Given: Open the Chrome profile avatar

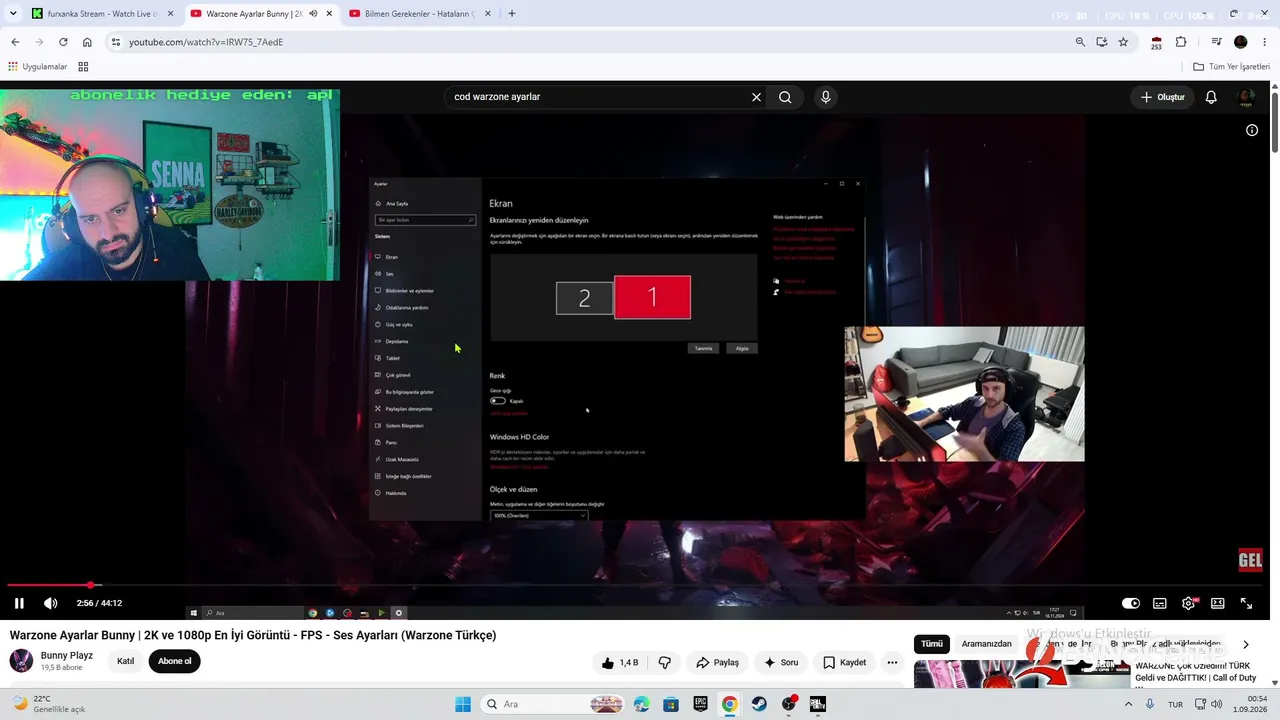Looking at the screenshot, I should pyautogui.click(x=1241, y=42).
